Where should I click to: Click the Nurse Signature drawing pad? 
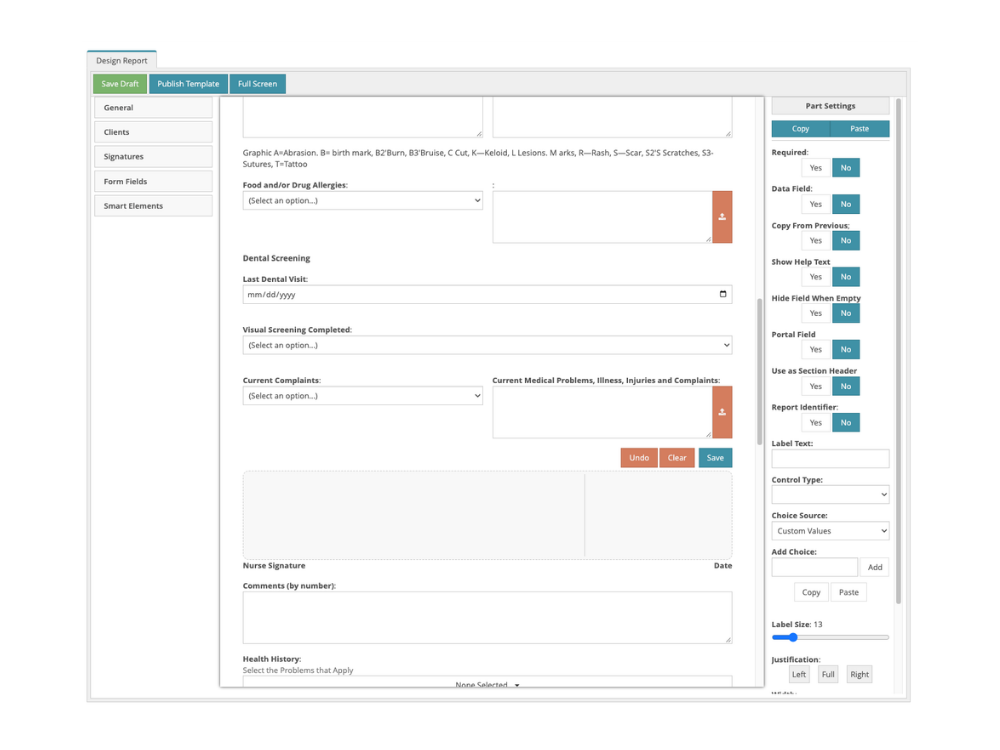point(487,515)
